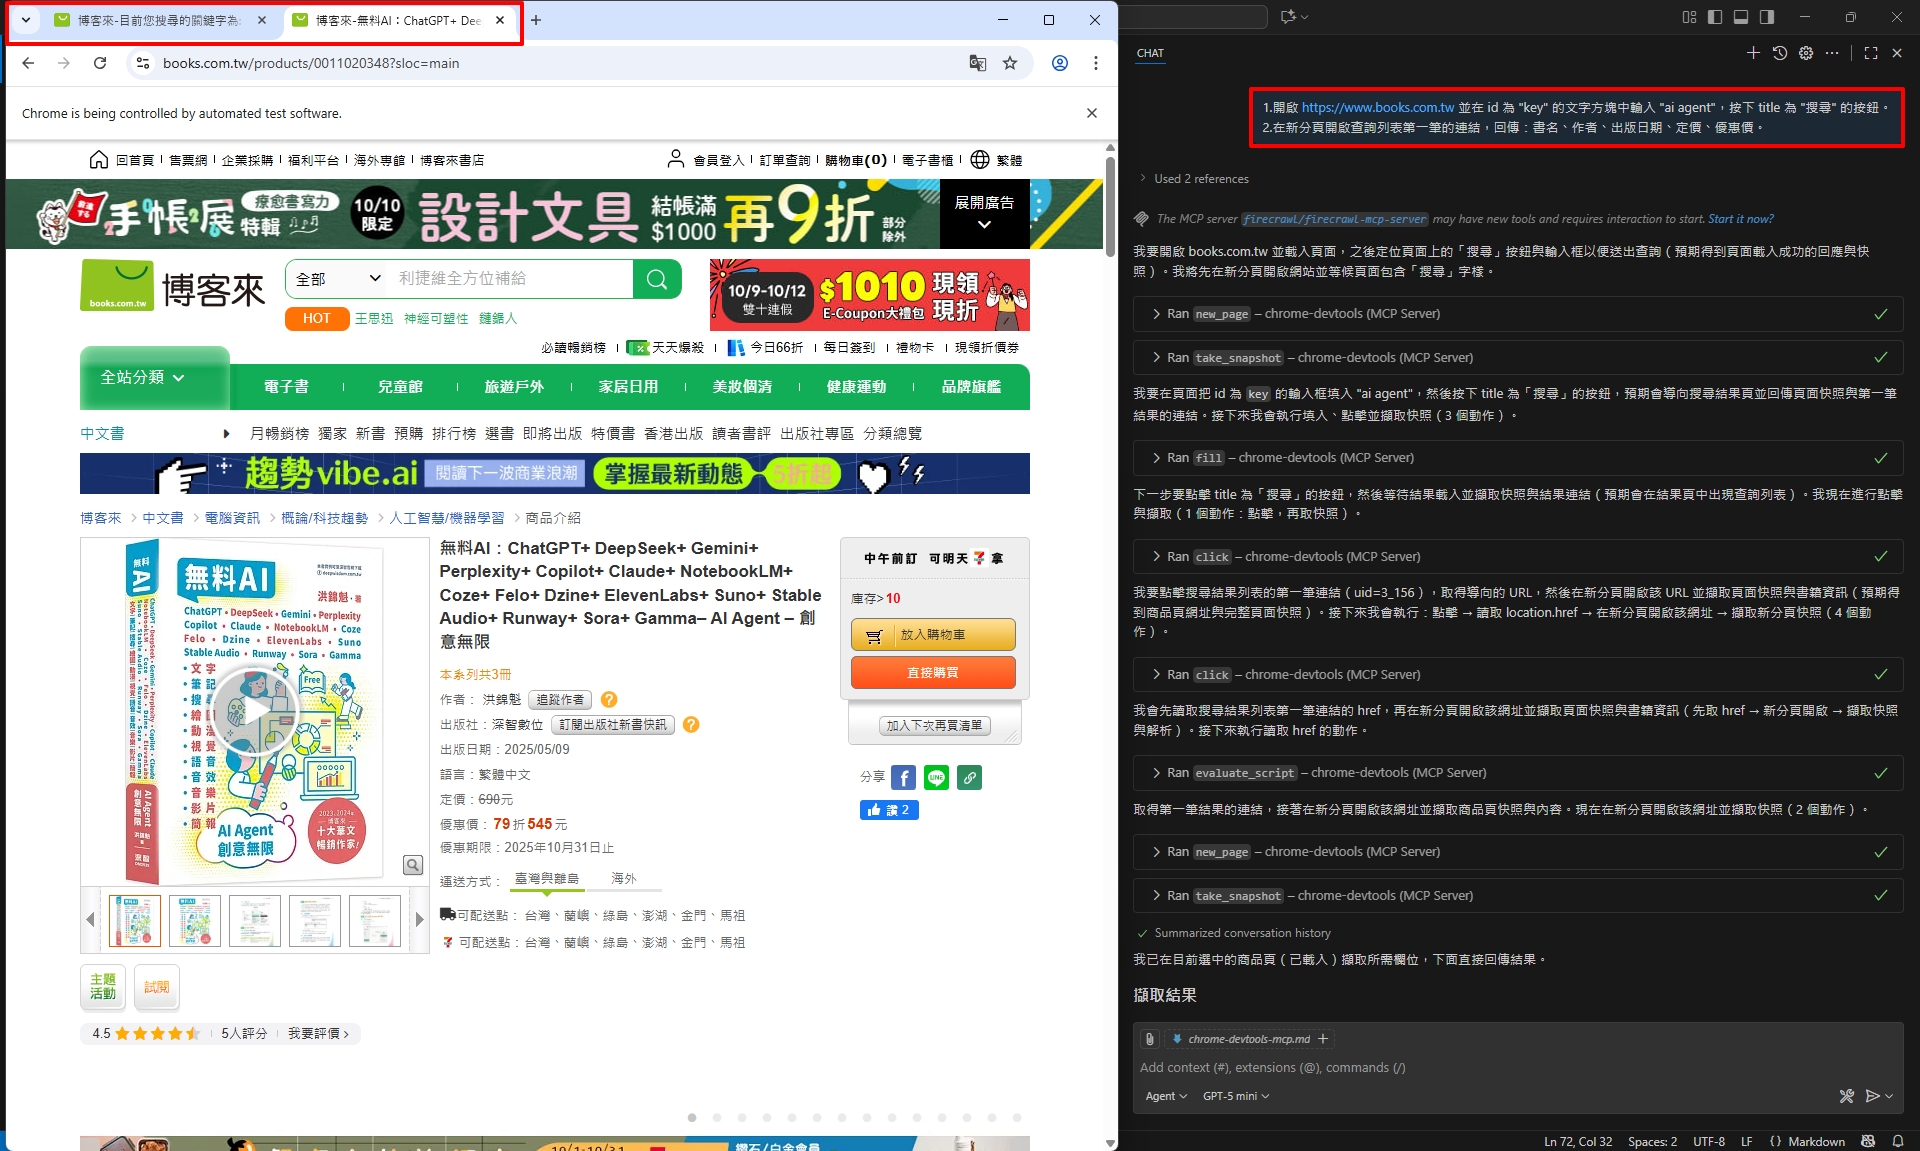Click the 放入購物車 button
This screenshot has width=1920, height=1151.
(932, 635)
